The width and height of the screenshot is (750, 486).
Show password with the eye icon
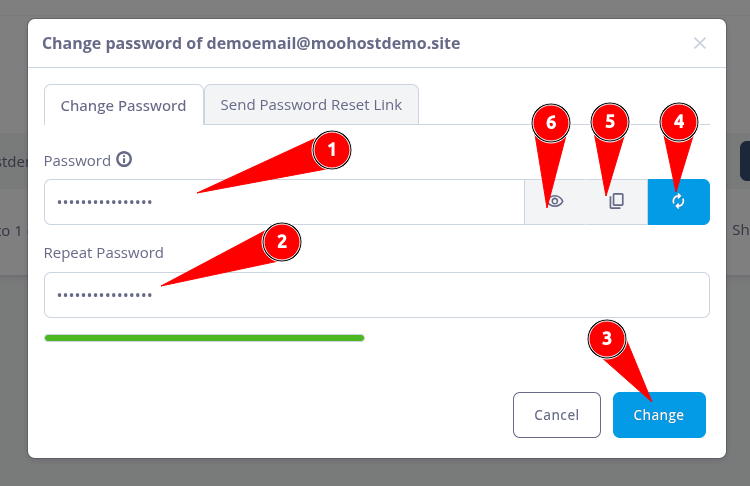point(555,201)
